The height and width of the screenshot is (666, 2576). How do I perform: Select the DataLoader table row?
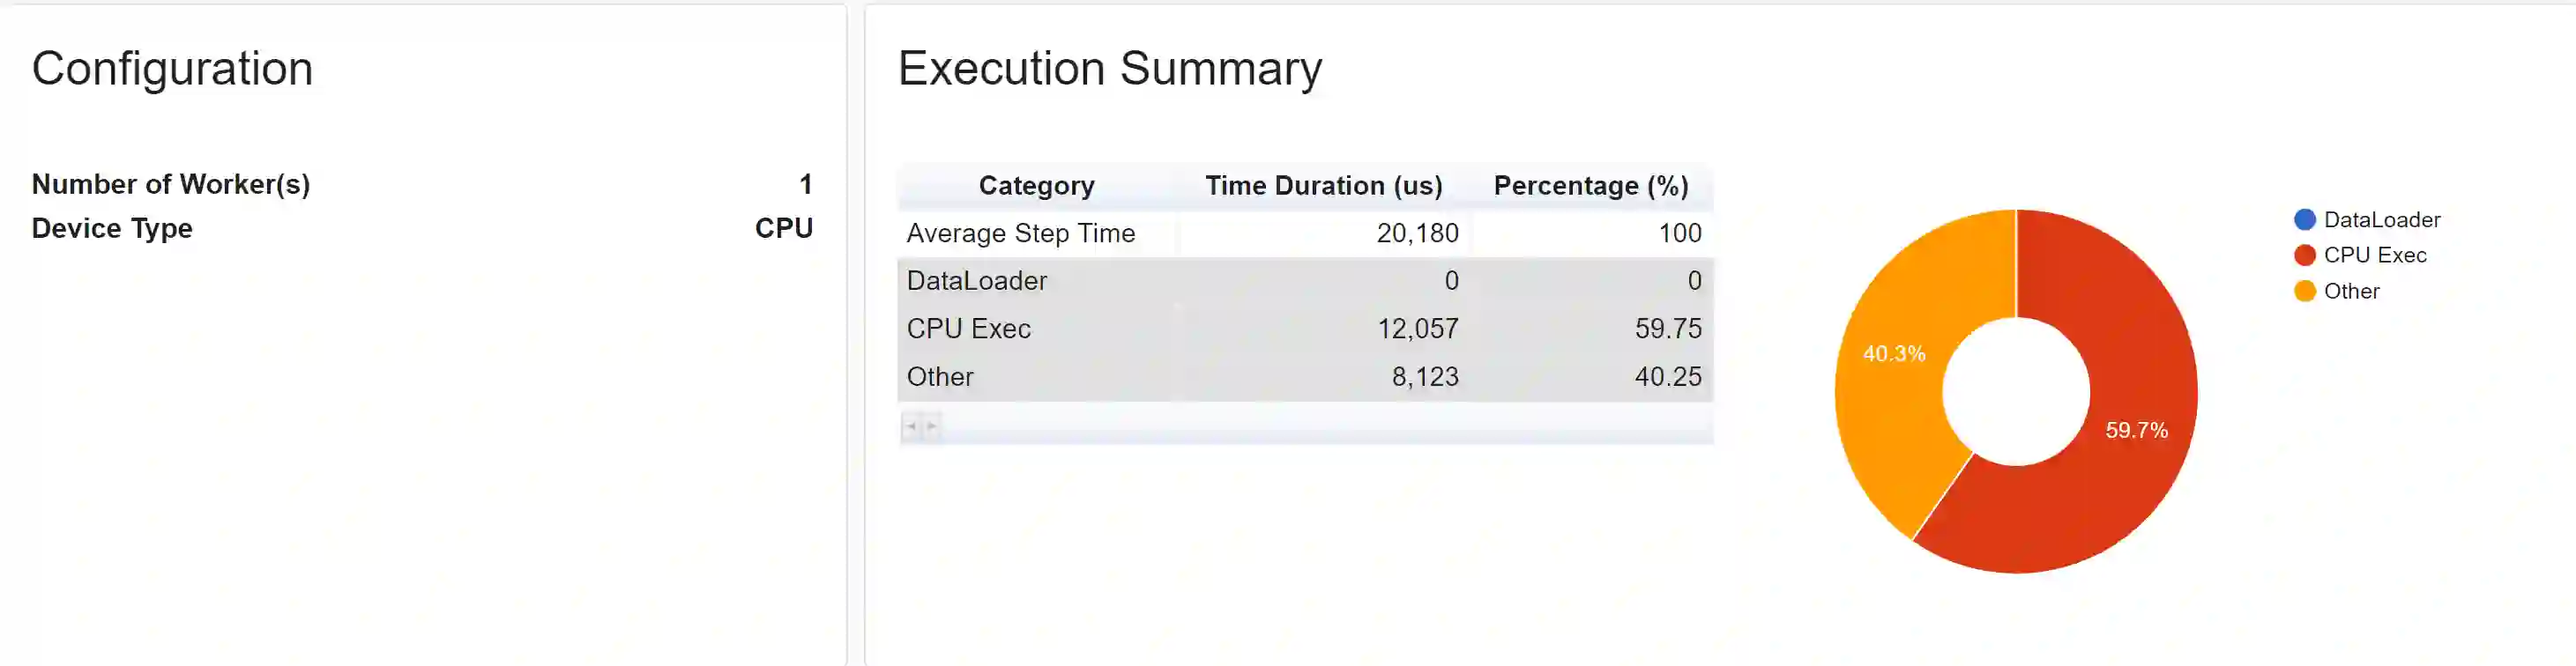(976, 281)
